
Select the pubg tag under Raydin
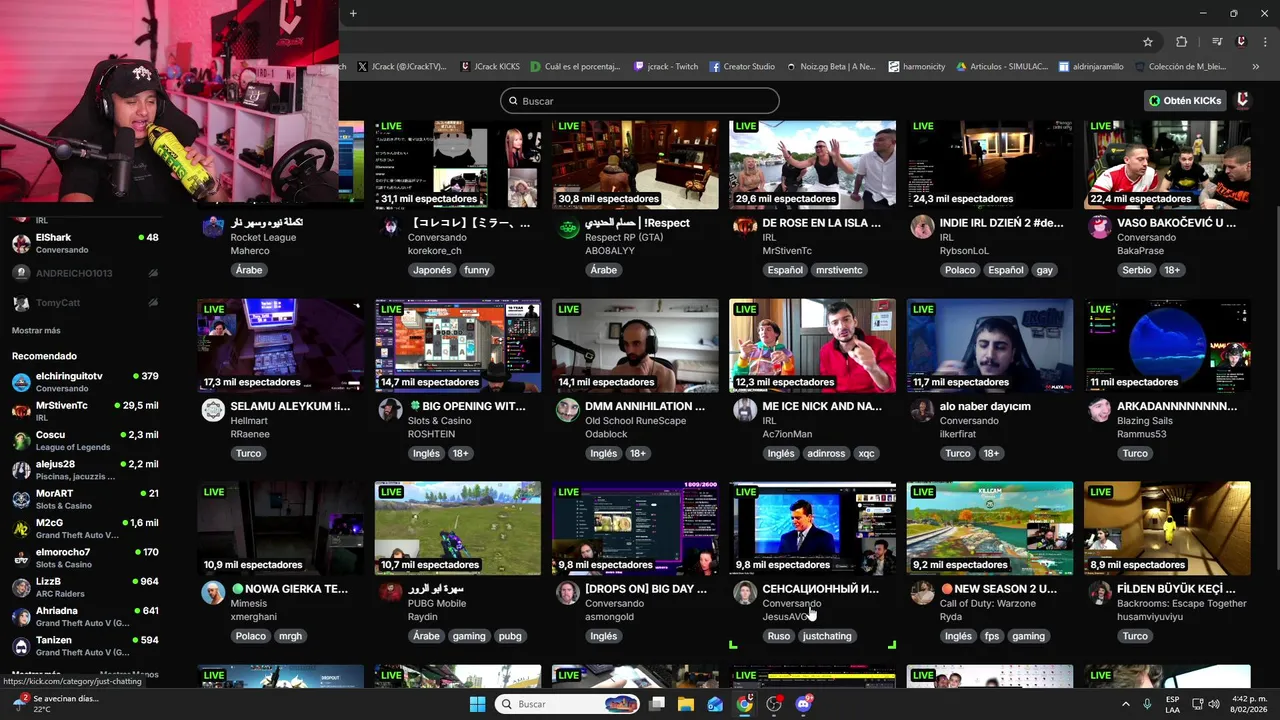[x=510, y=636]
